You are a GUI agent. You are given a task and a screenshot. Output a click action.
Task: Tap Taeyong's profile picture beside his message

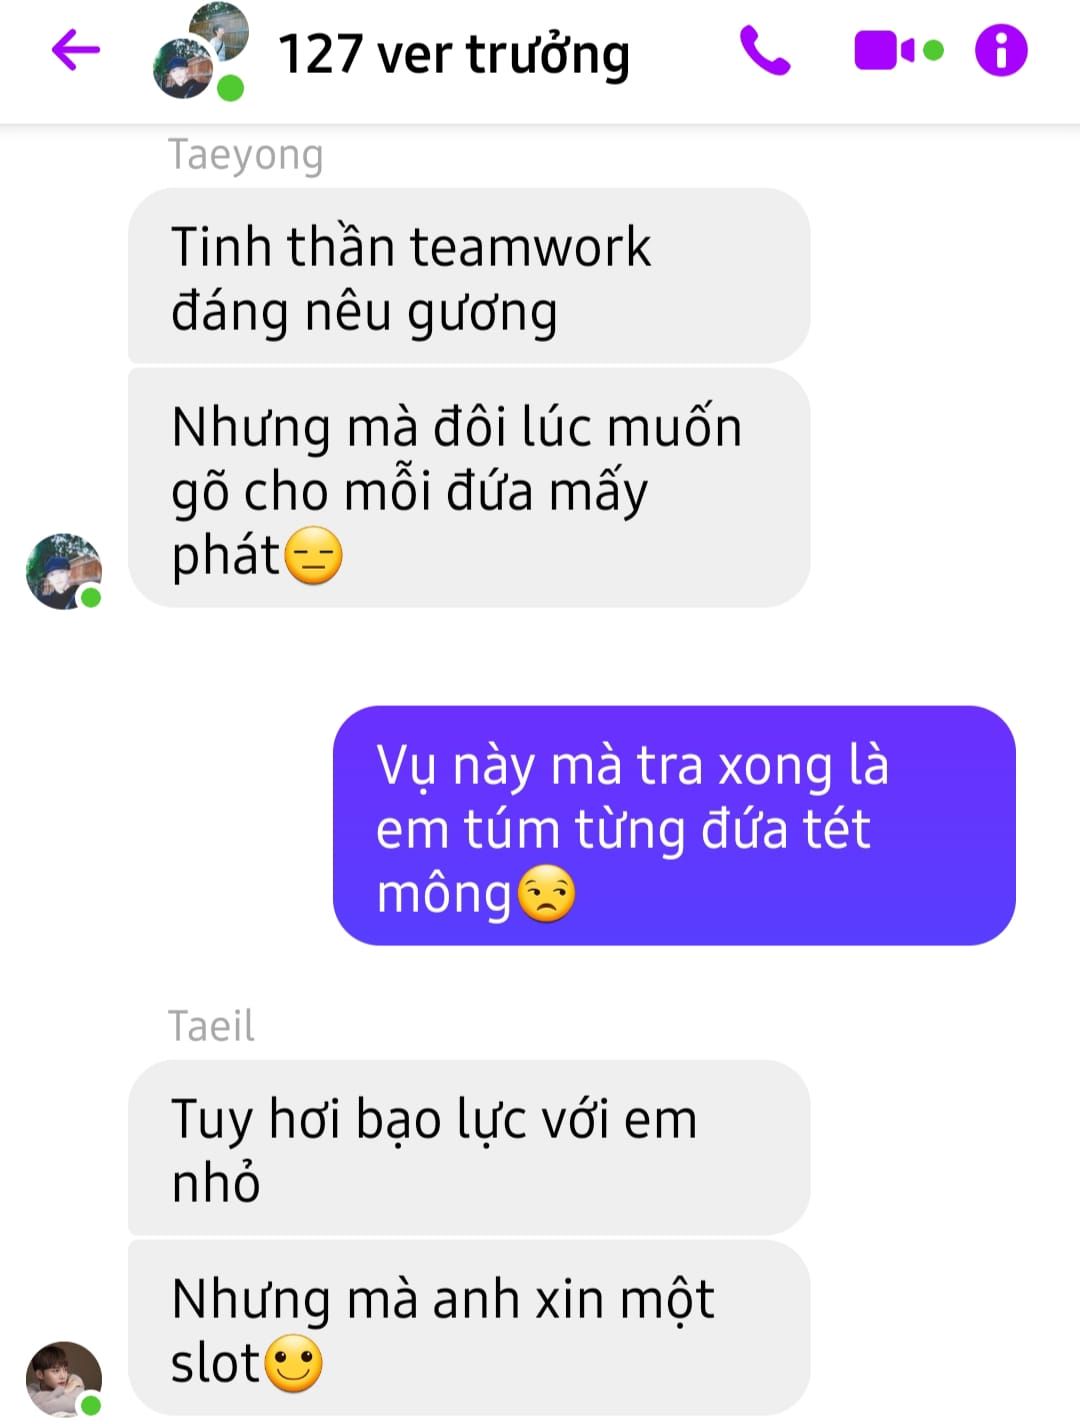click(64, 571)
